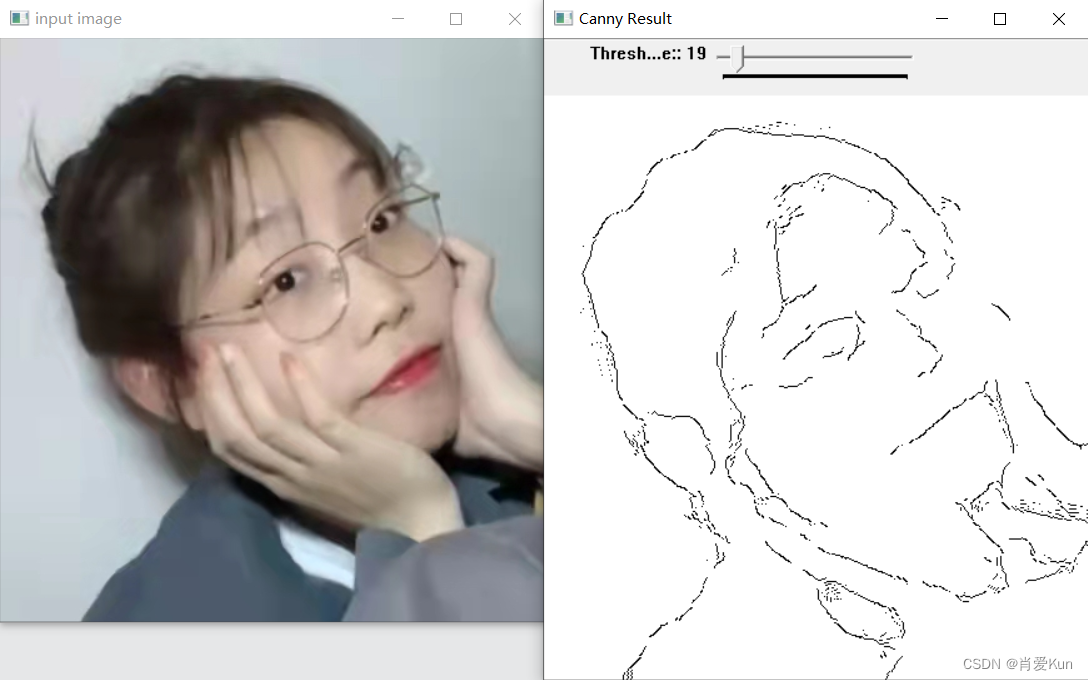Close the input image window

(514, 19)
